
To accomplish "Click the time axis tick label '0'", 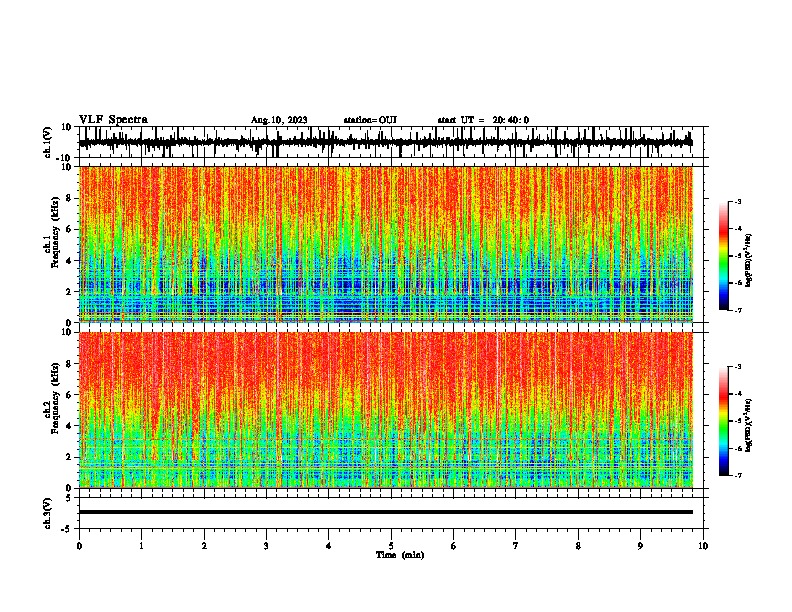I will [x=79, y=546].
